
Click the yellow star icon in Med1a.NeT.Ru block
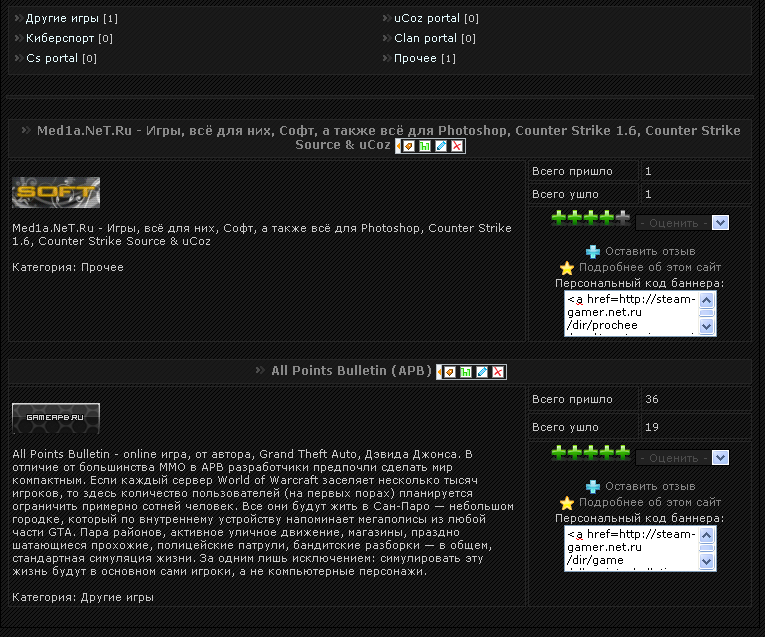[567, 268]
